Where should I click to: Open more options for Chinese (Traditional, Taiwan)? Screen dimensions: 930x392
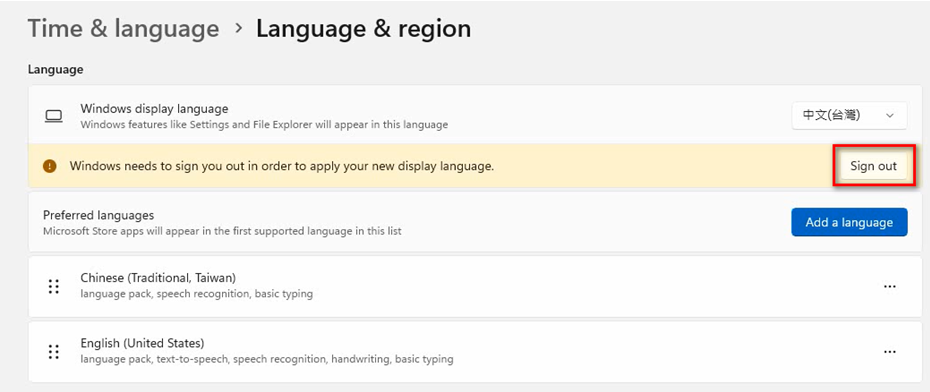pyautogui.click(x=889, y=286)
